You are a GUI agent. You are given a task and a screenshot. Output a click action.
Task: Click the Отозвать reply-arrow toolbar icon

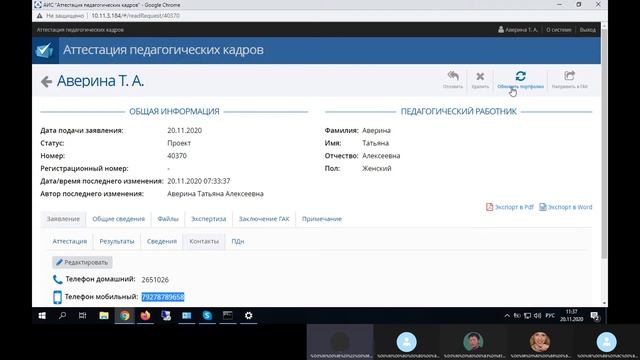453,76
